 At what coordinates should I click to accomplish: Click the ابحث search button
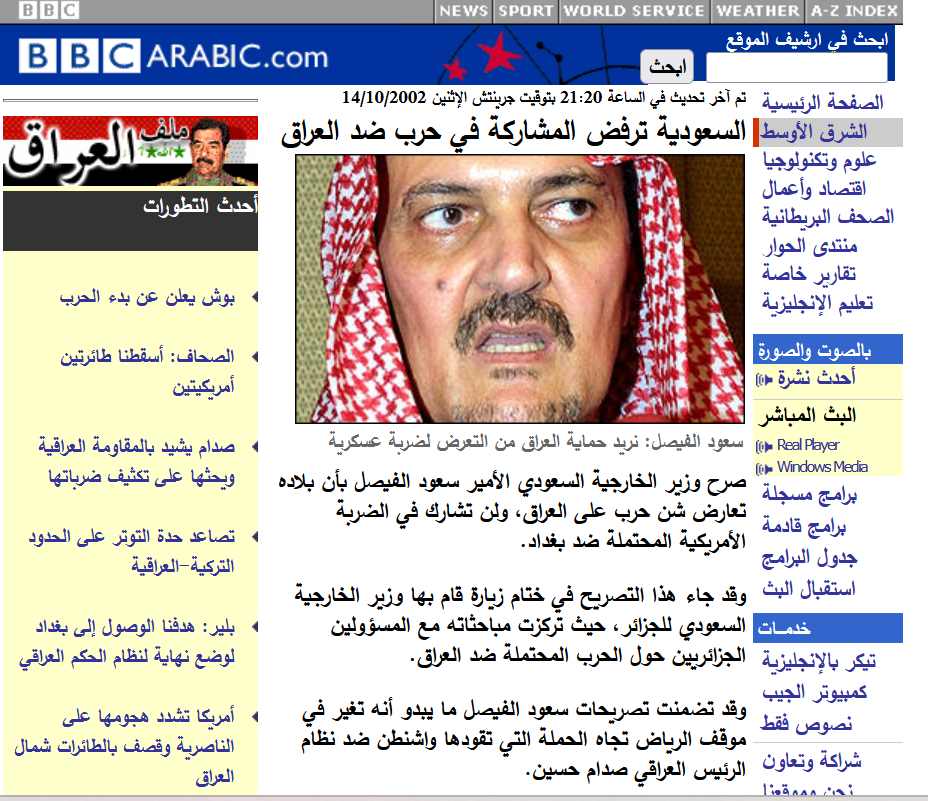667,66
